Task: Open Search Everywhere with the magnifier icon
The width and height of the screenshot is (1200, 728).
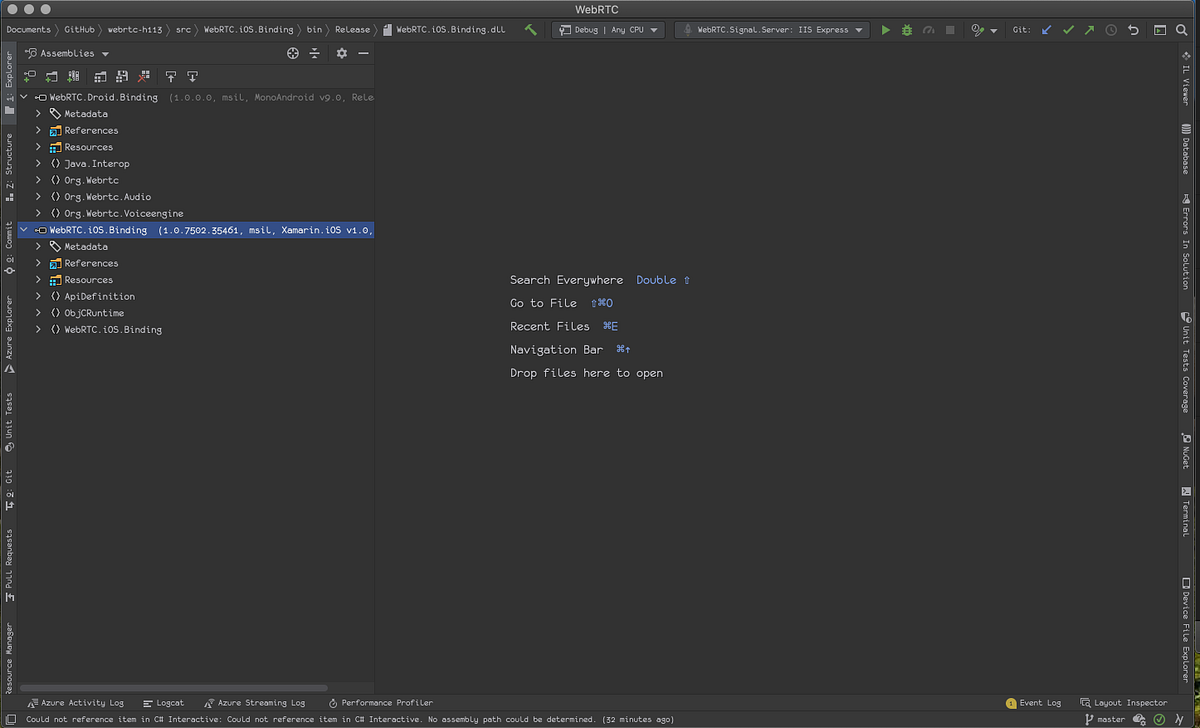Action: click(x=1183, y=30)
